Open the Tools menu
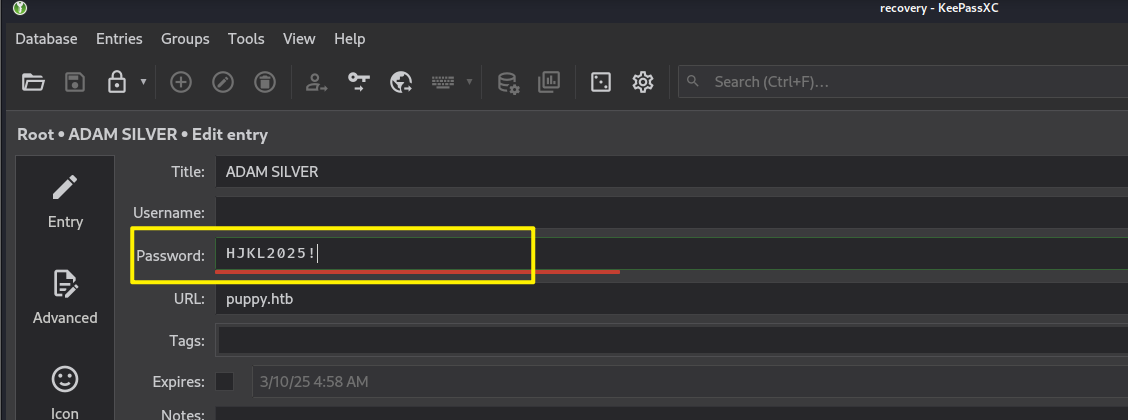 click(246, 39)
